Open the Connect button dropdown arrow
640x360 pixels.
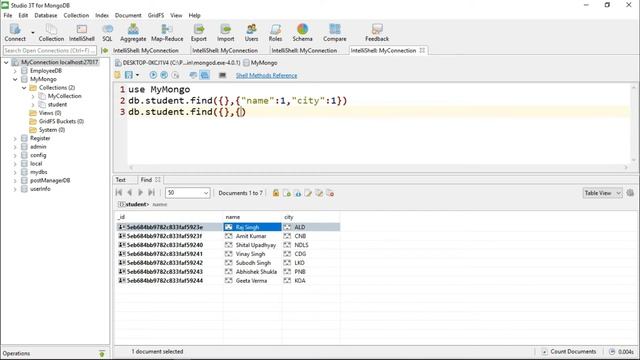(x=33, y=33)
